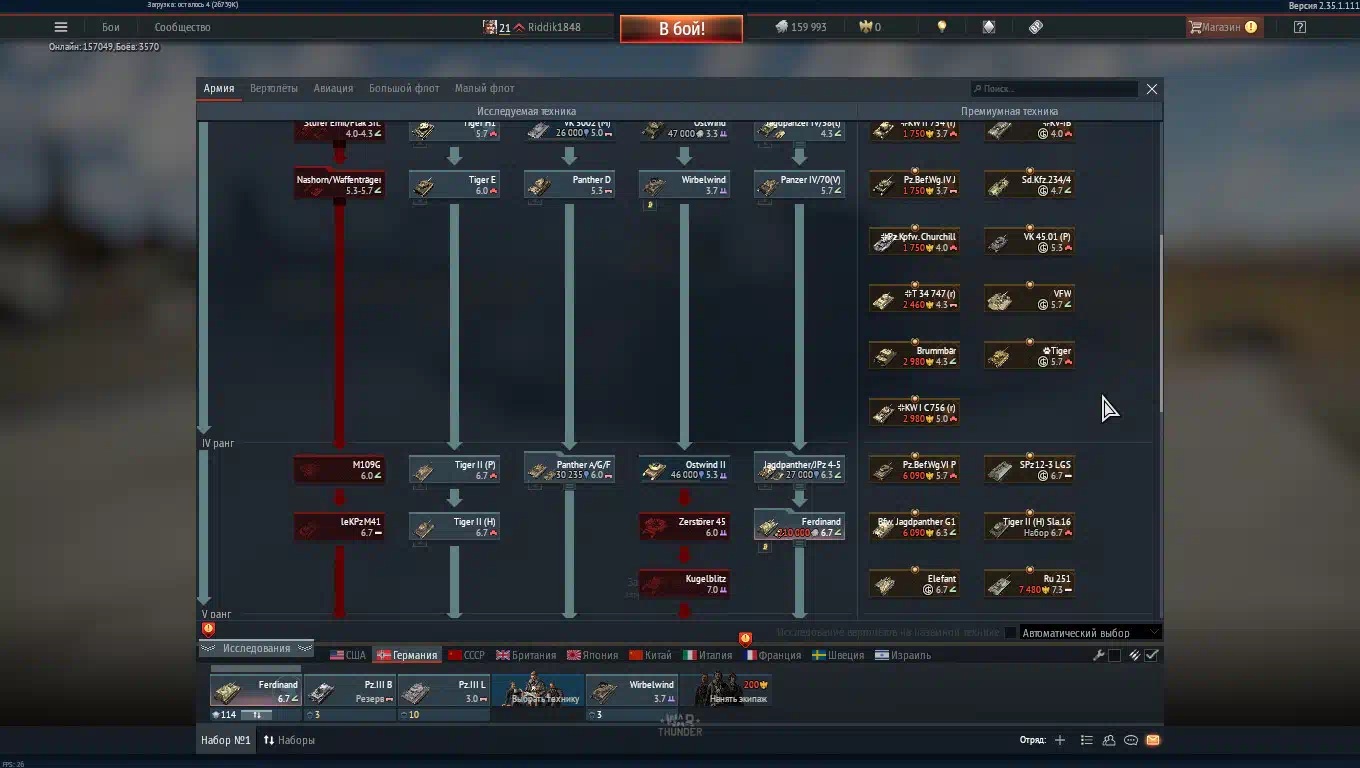Open the Бои menu
1360x768 pixels.
click(x=110, y=27)
